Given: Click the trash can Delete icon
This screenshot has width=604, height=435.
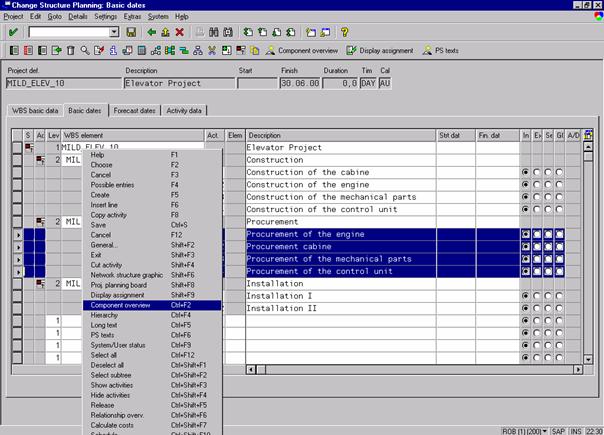Looking at the screenshot, I should [70, 50].
